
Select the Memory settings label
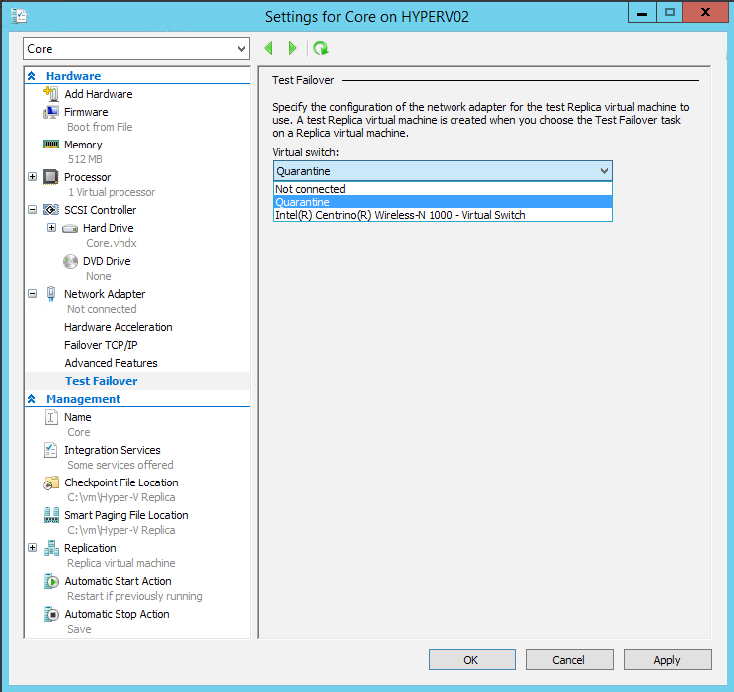pos(83,145)
